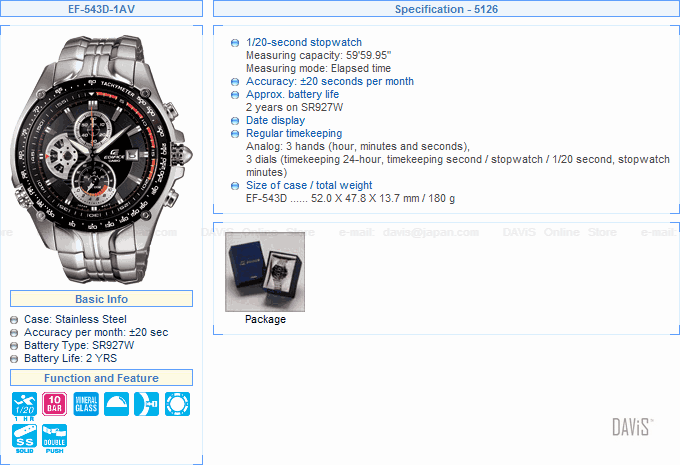Open the Package thumbnail image
The height and width of the screenshot is (465, 680).
265,272
